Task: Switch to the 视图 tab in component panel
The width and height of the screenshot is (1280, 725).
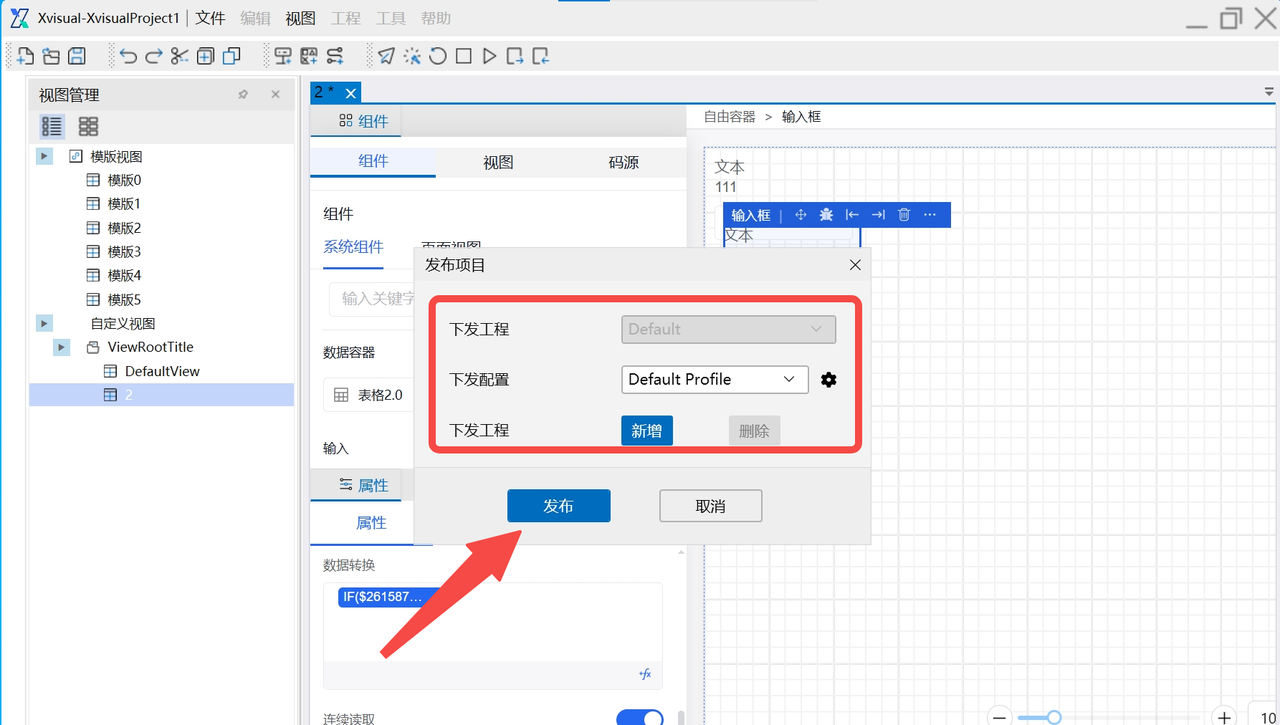Action: [498, 162]
